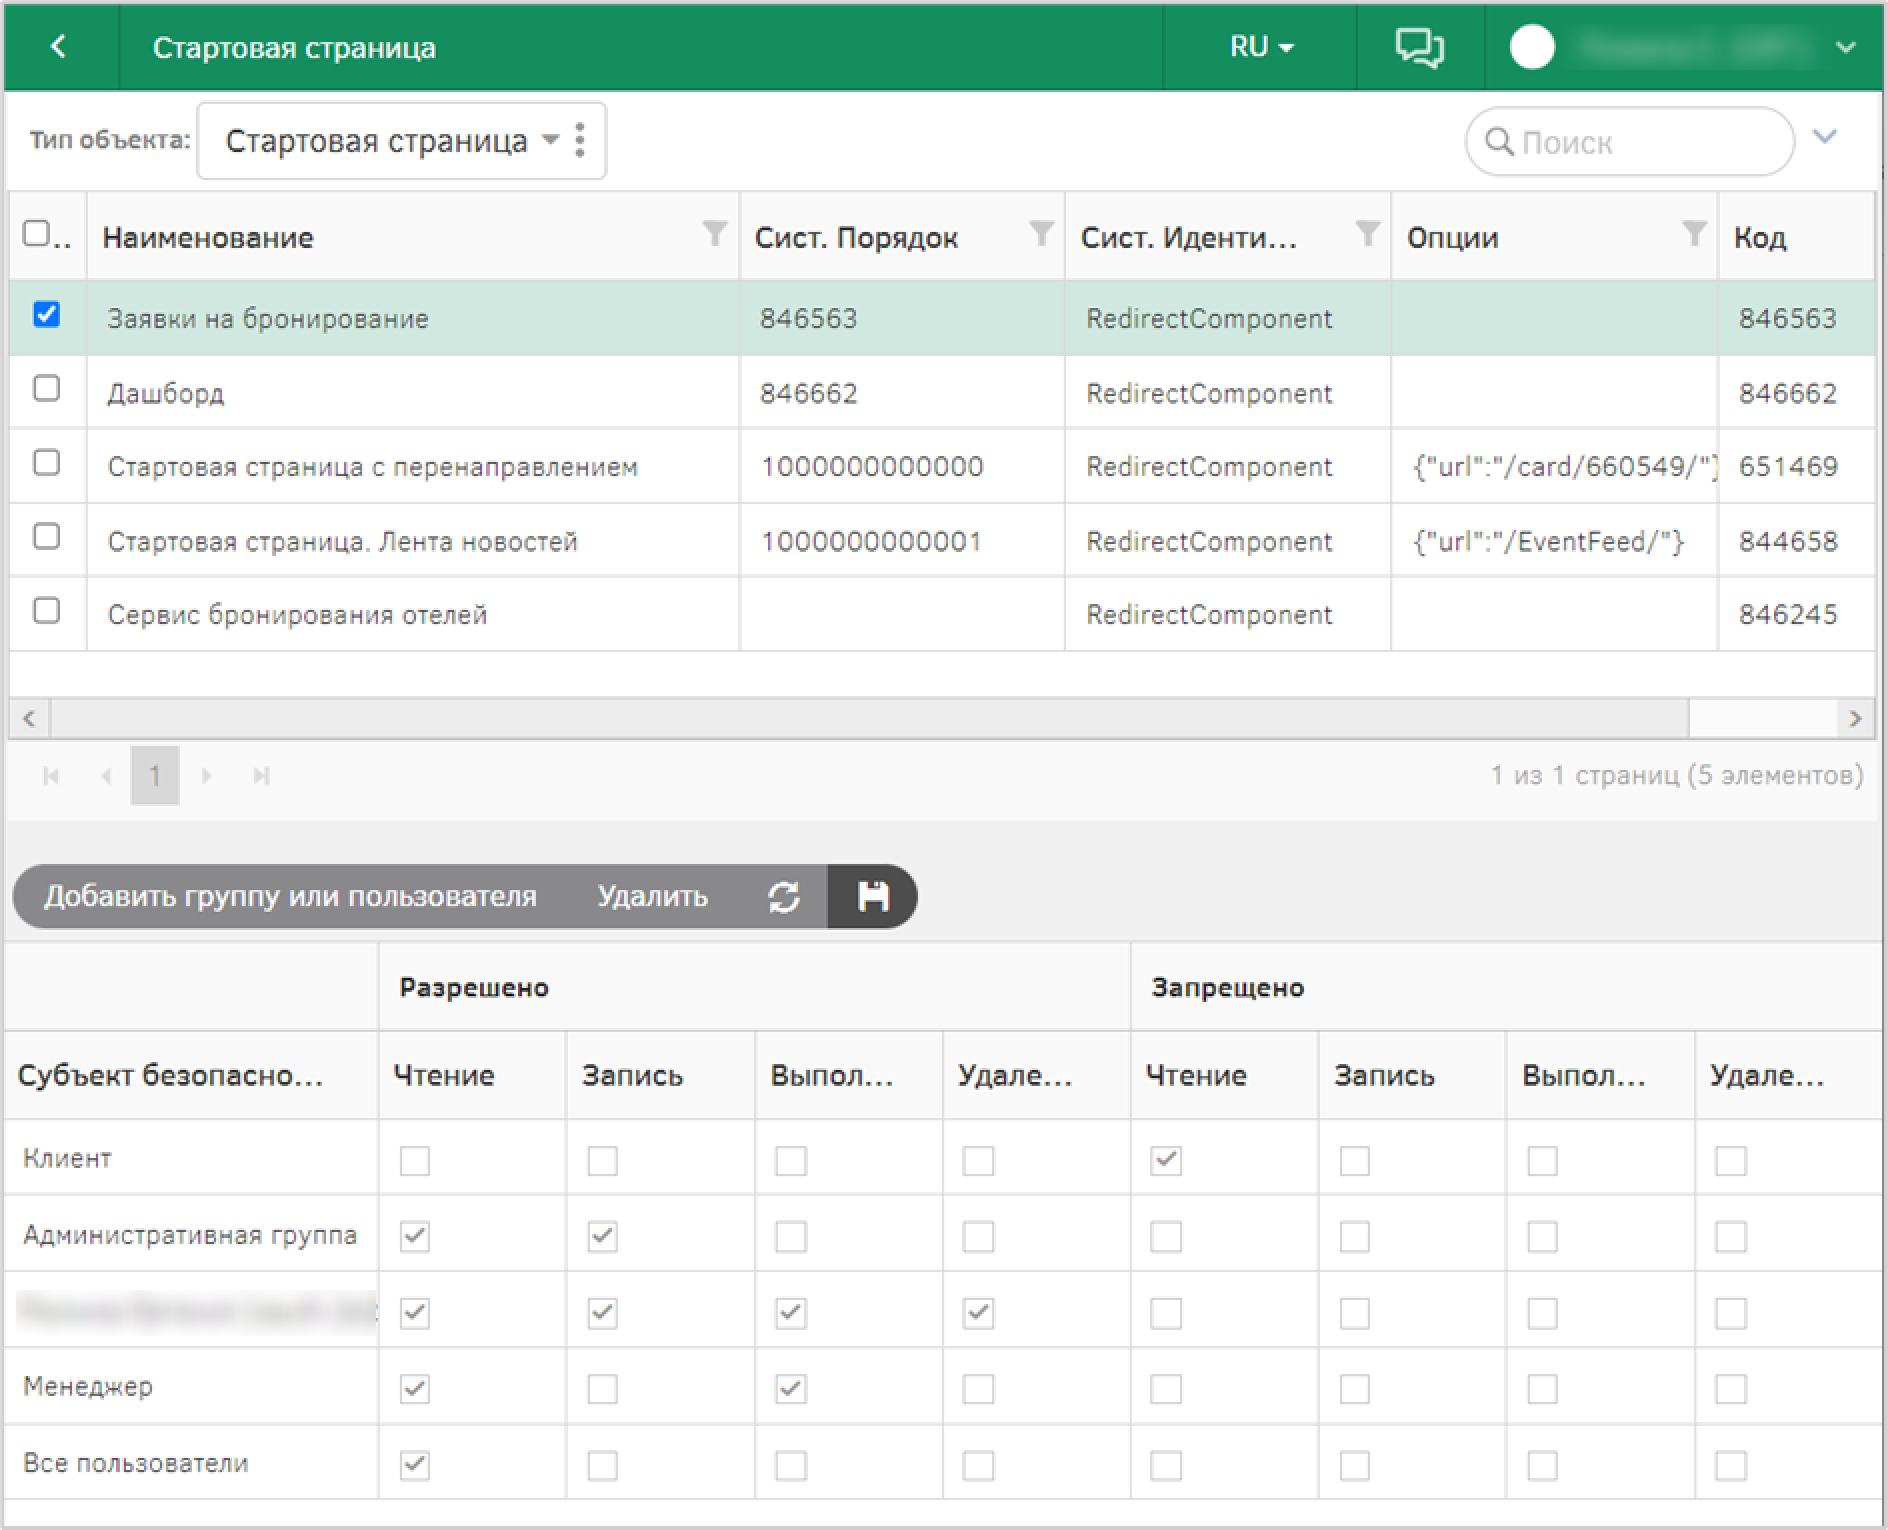Image resolution: width=1888 pixels, height=1530 pixels.
Task: Click the Субъект безопасности column header
Action: point(170,1076)
